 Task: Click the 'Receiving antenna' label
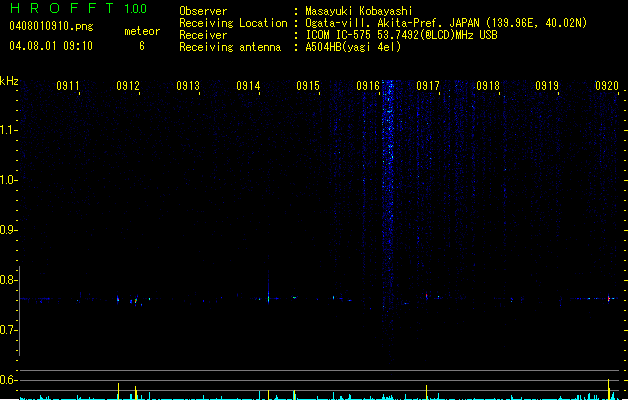[230, 47]
